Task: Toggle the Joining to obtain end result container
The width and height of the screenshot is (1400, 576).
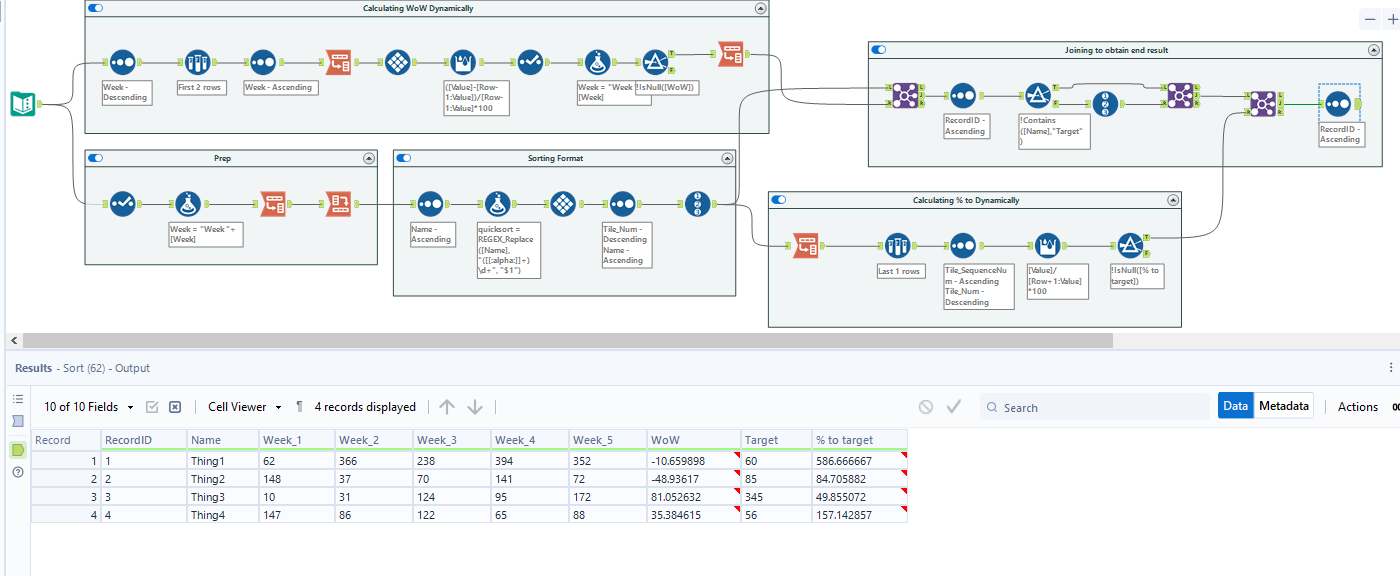Action: coord(878,50)
